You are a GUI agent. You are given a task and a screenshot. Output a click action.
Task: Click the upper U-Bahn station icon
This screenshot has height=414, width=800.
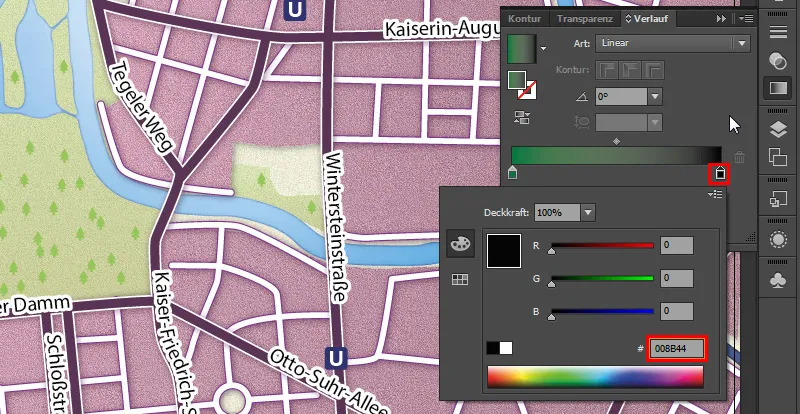click(294, 9)
